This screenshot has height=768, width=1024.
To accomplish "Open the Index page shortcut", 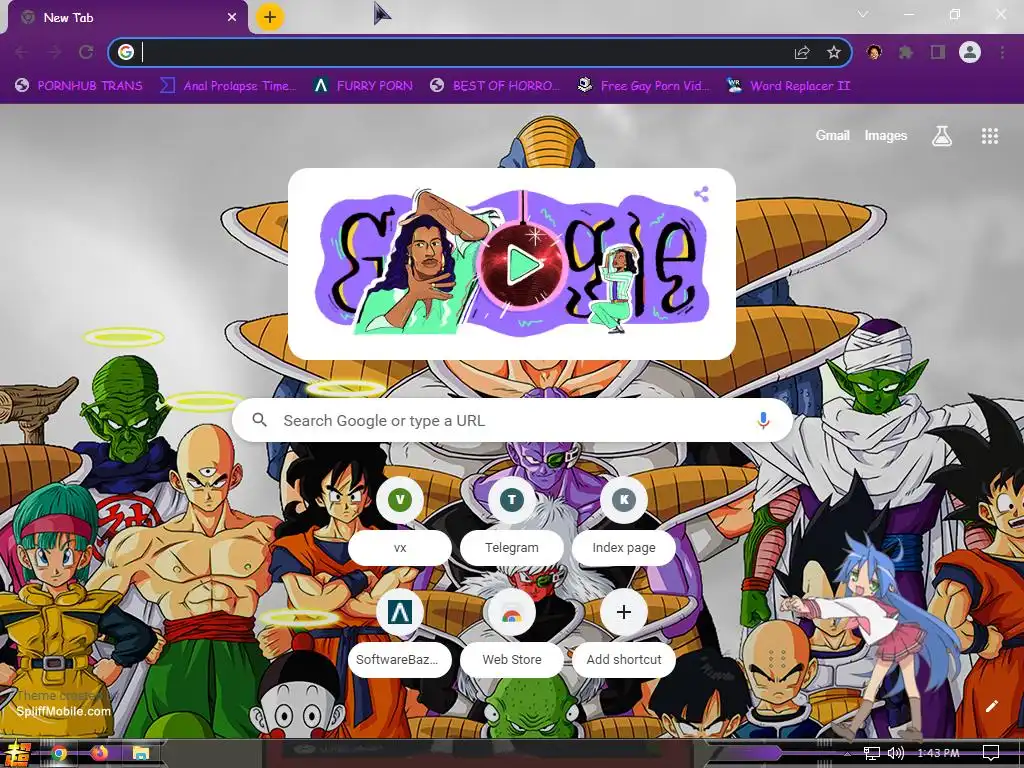I will (624, 522).
